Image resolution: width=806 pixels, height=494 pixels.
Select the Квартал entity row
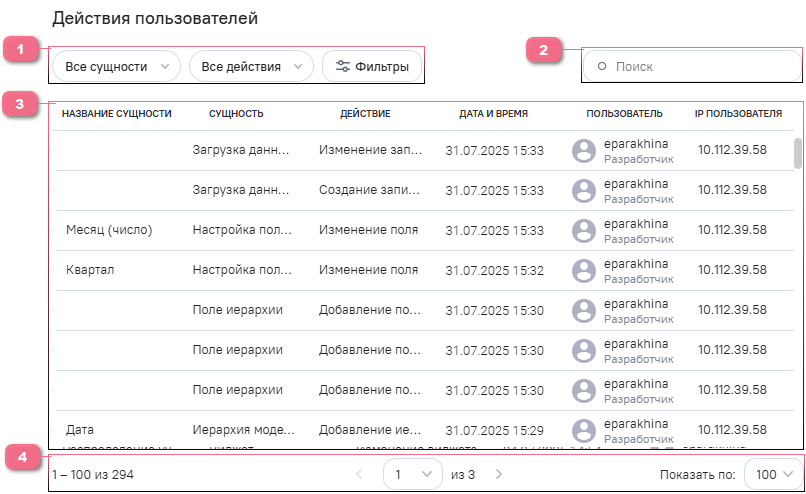[x=90, y=270]
